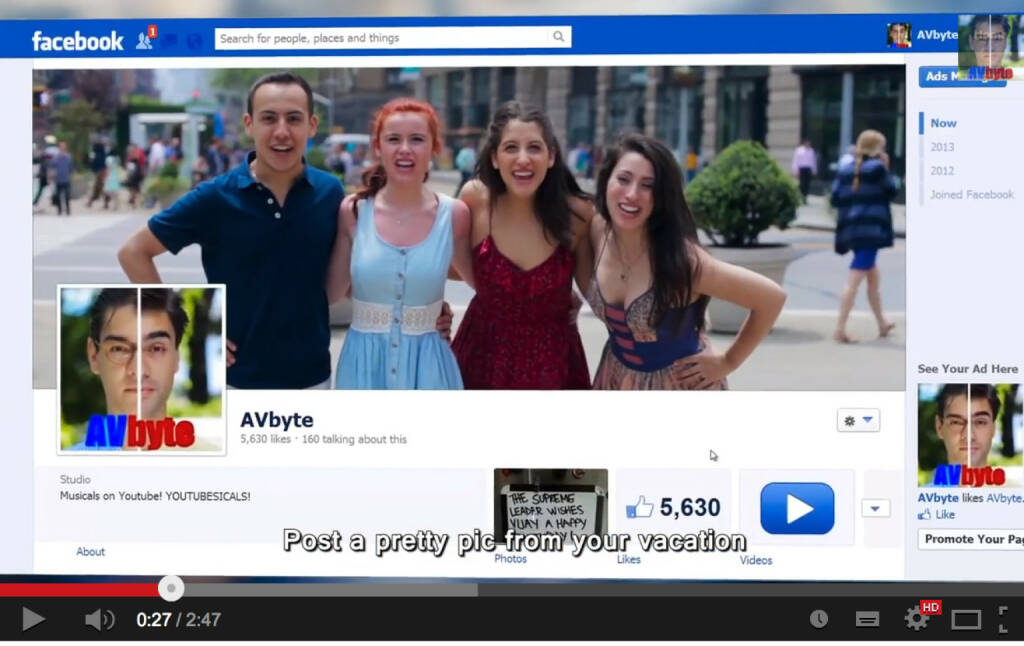Open the Videos play tile

(797, 508)
